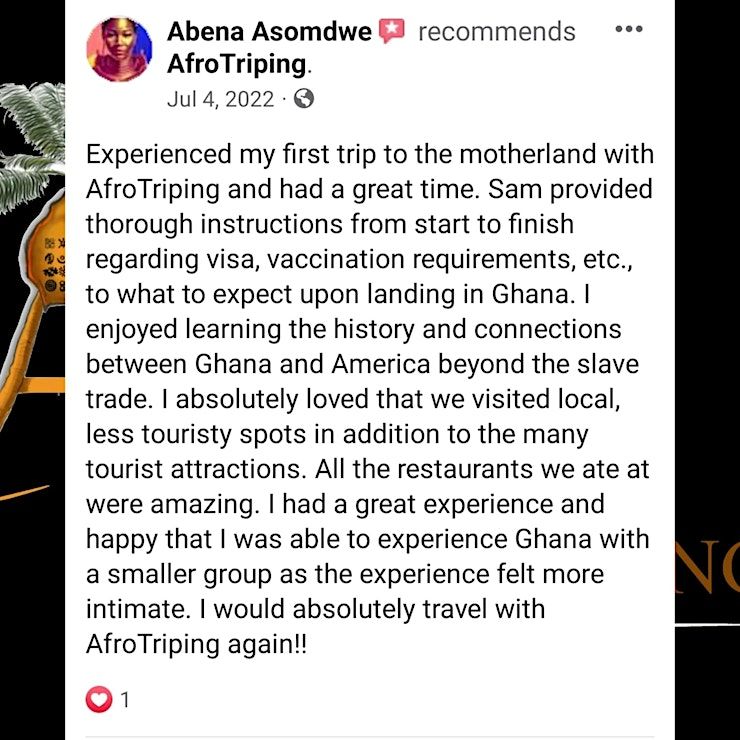The width and height of the screenshot is (740, 740).
Task: Click the word "recommends" in post header
Action: [x=496, y=32]
